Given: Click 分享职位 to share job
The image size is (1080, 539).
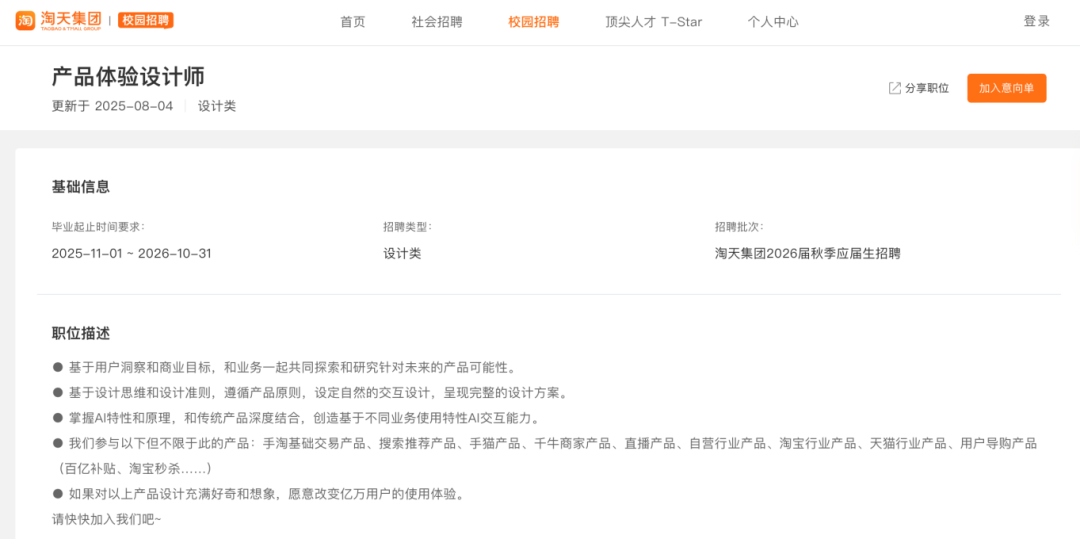Looking at the screenshot, I should pos(926,88).
